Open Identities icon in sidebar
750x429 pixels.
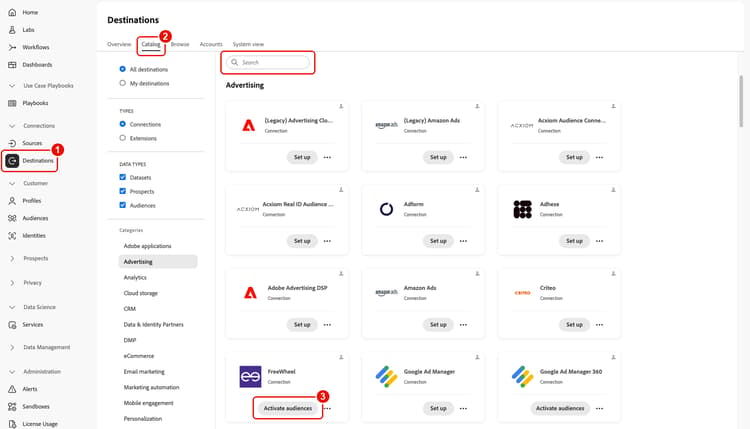tap(12, 235)
